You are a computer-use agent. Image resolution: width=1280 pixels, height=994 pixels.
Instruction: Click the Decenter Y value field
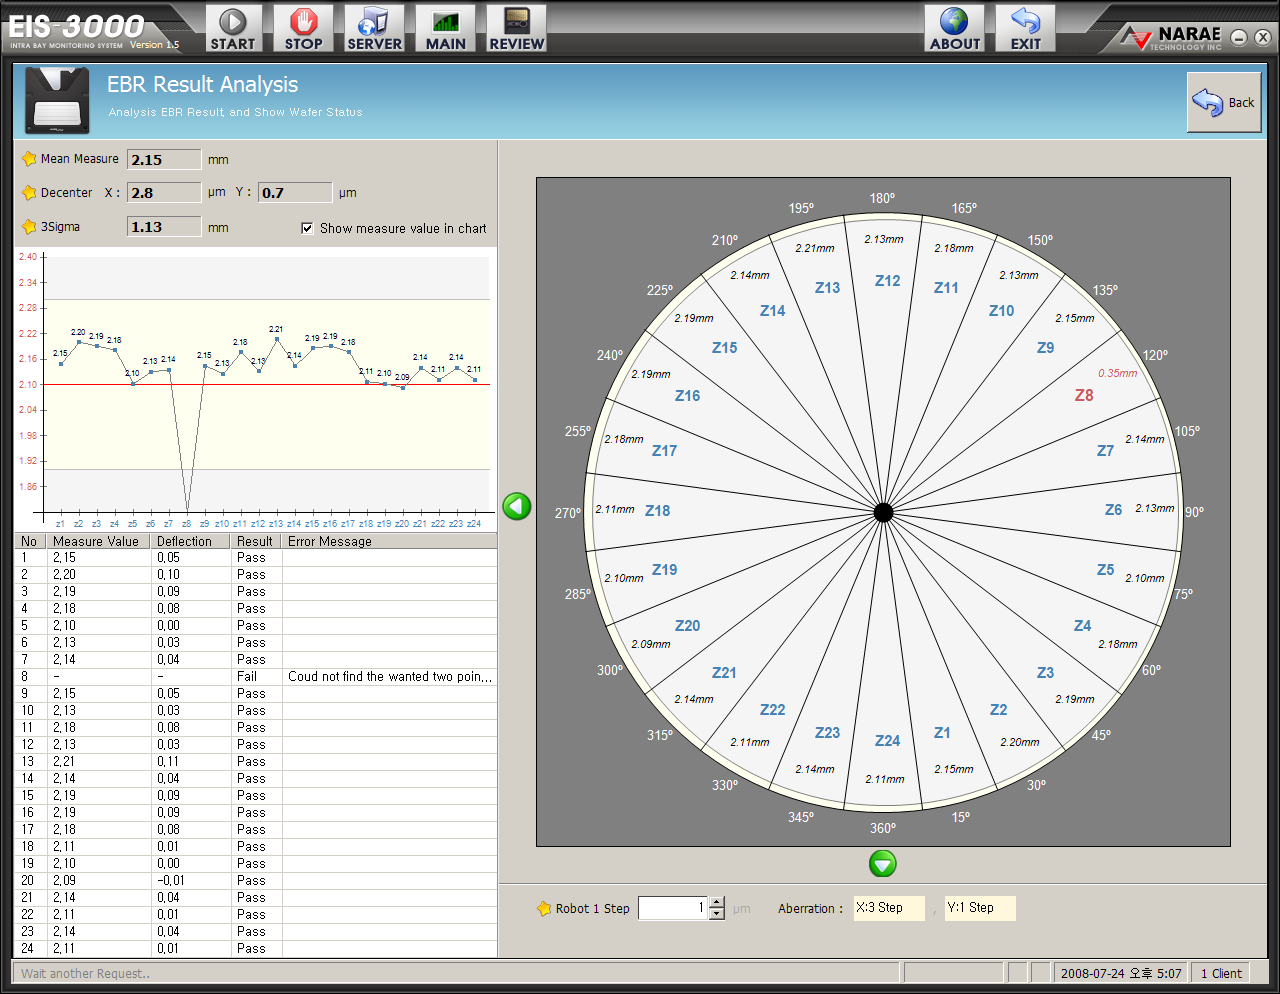point(295,192)
